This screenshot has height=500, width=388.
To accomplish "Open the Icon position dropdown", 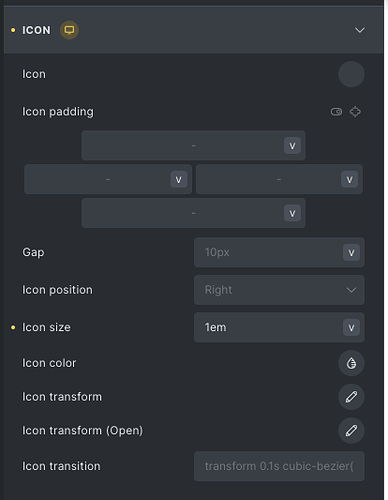I will (279, 290).
